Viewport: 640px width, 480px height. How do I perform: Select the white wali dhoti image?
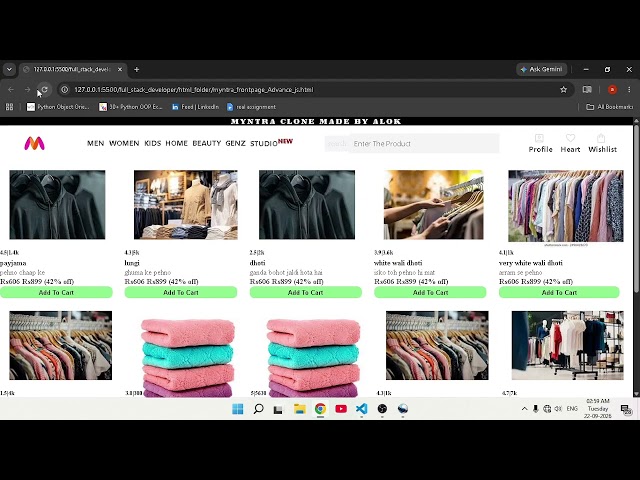click(433, 204)
